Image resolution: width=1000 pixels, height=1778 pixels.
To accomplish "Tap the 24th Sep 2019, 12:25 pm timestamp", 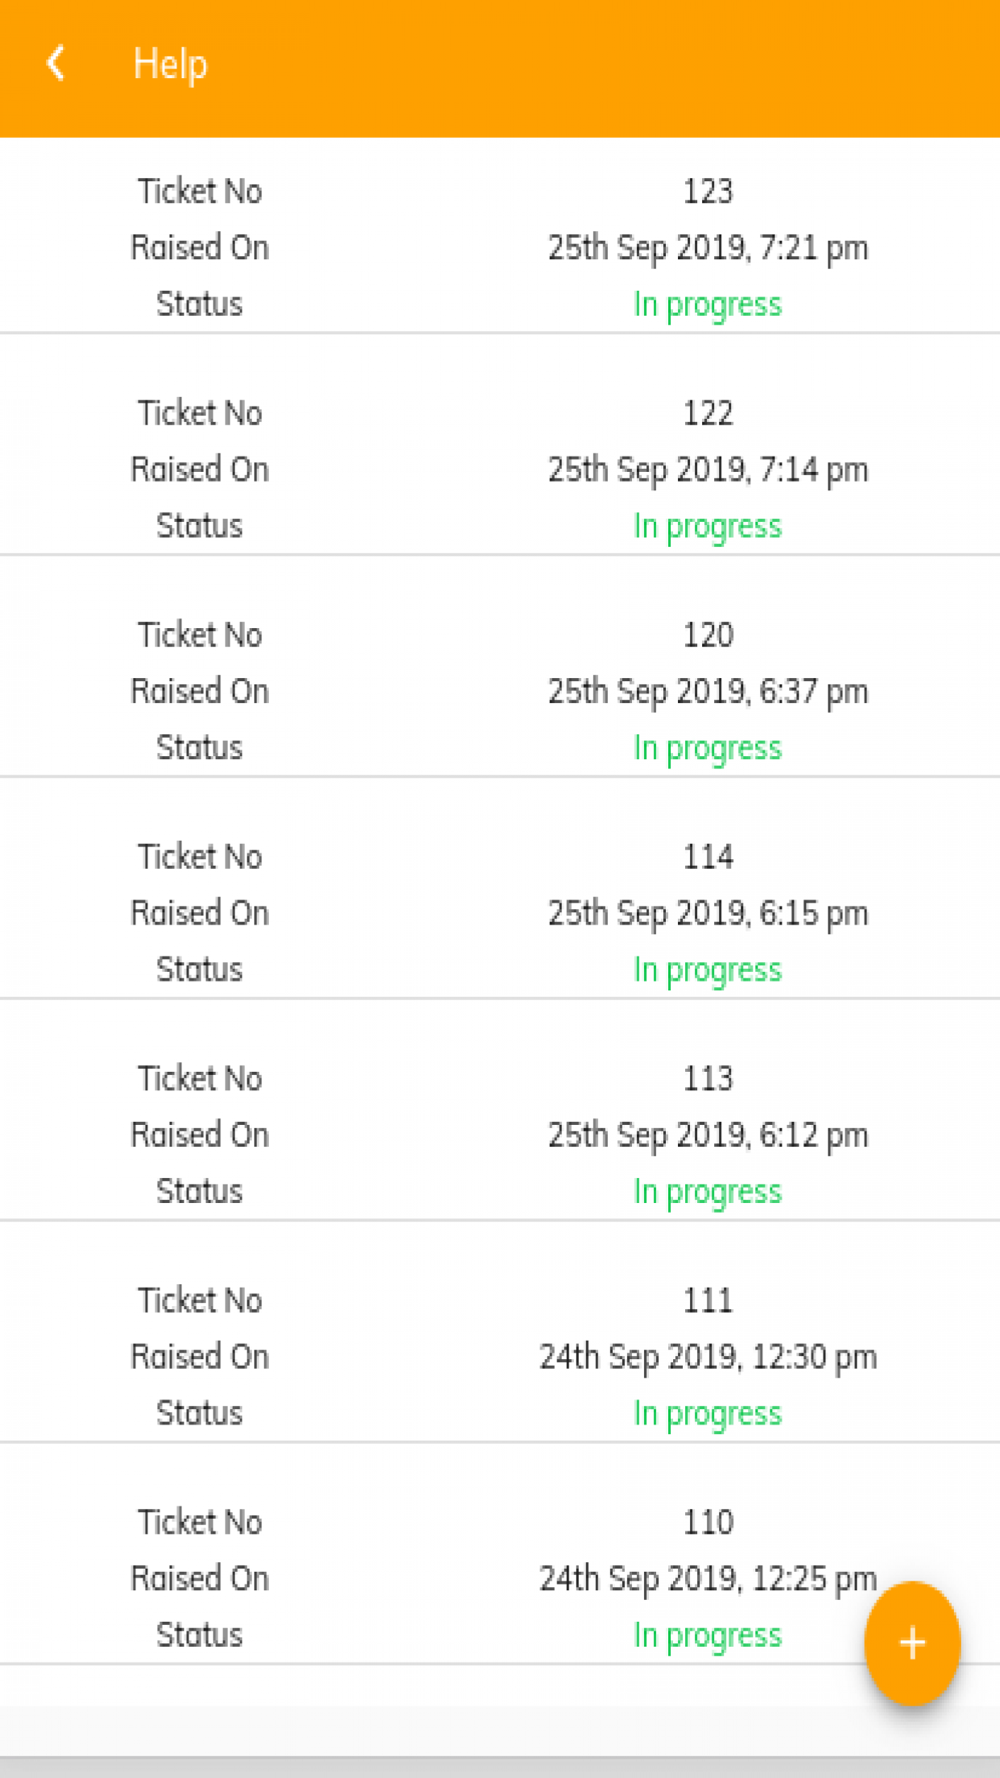I will tap(707, 1580).
